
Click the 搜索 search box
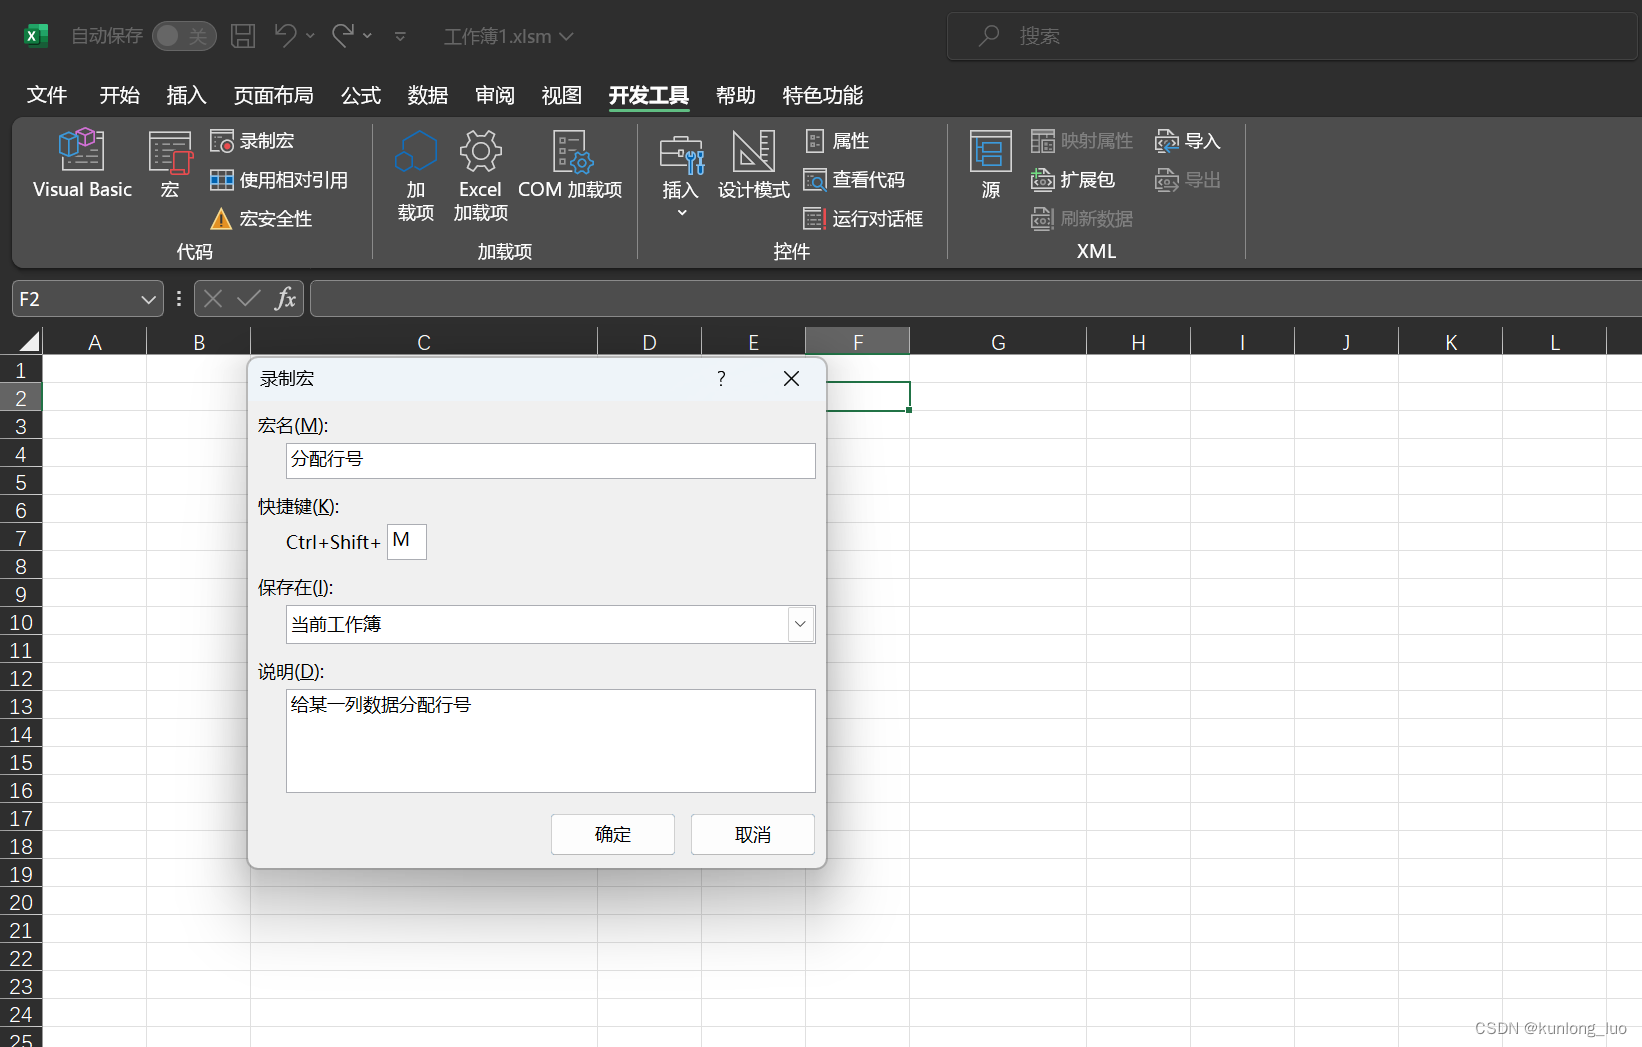(1294, 36)
